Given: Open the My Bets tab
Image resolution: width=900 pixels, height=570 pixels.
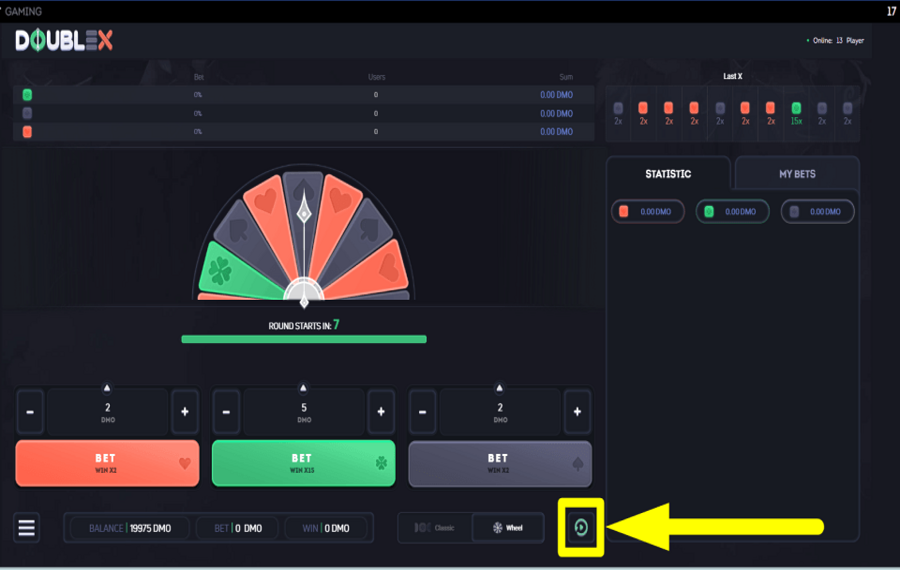Looking at the screenshot, I should pyautogui.click(x=797, y=174).
